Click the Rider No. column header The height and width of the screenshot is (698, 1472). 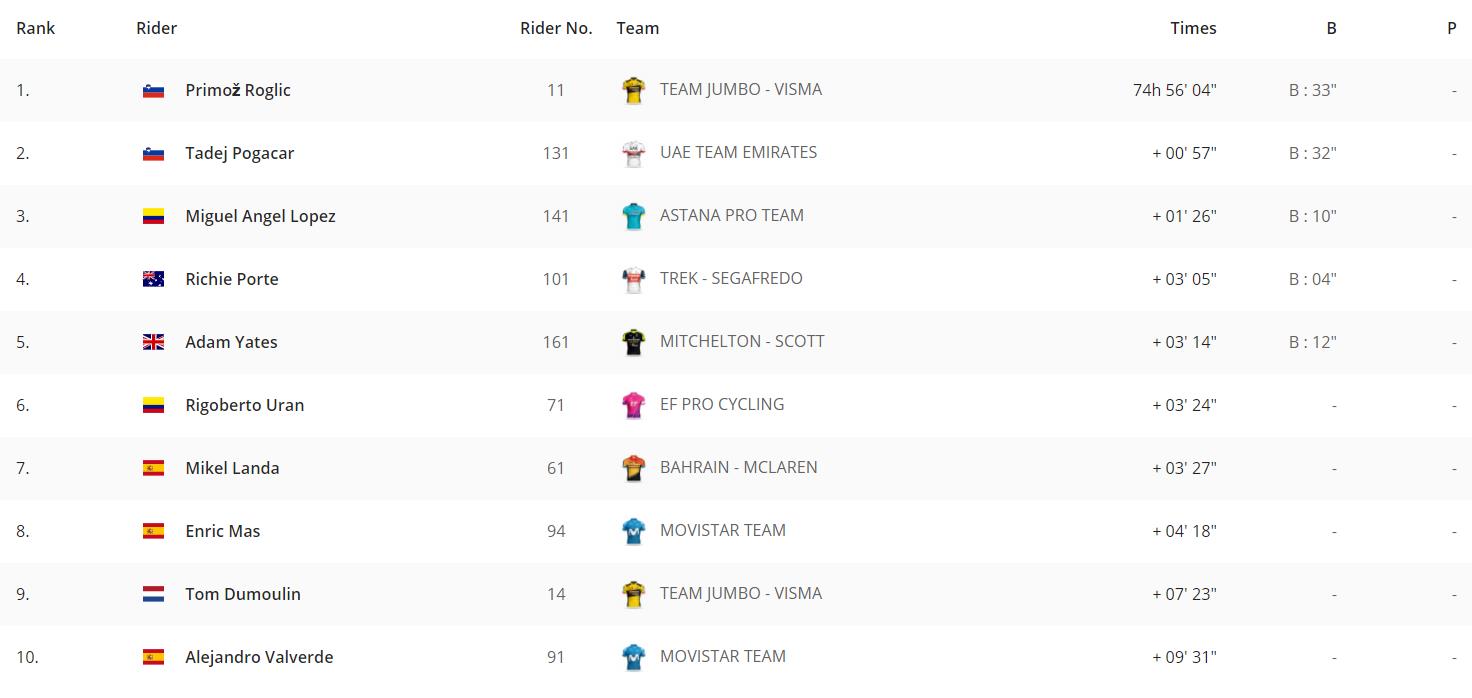[556, 28]
